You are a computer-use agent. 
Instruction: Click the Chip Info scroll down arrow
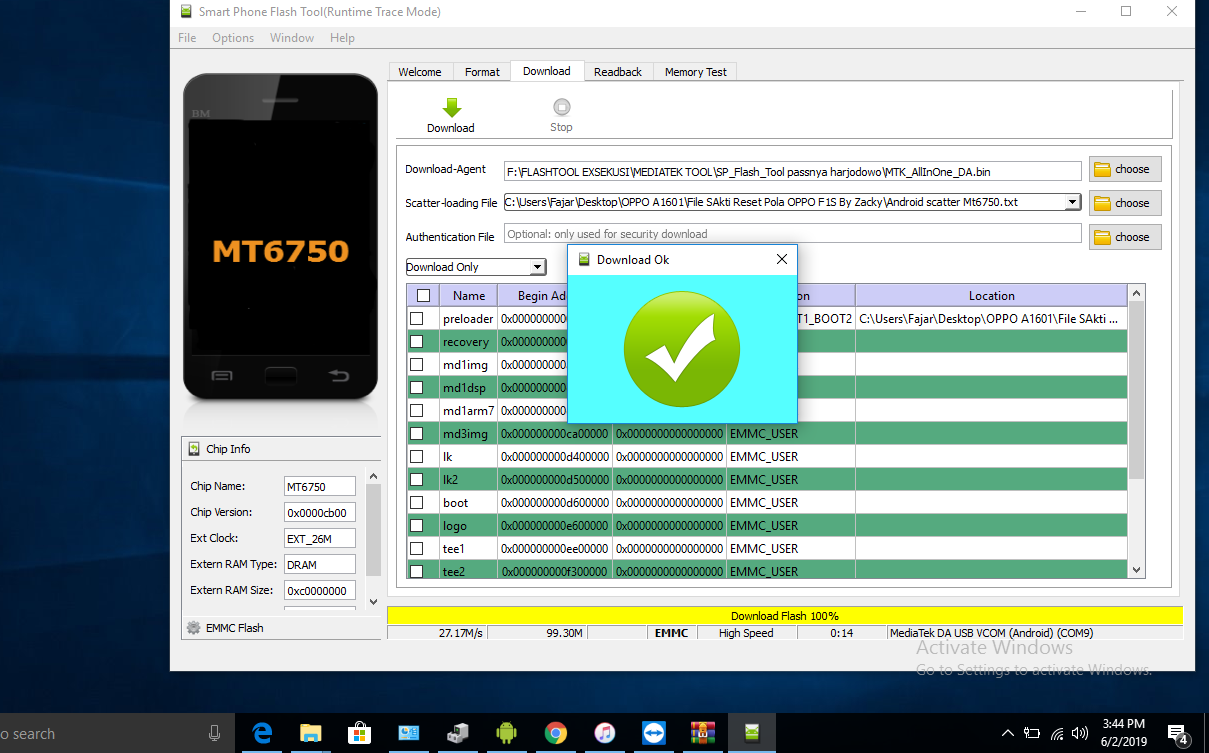coord(374,602)
